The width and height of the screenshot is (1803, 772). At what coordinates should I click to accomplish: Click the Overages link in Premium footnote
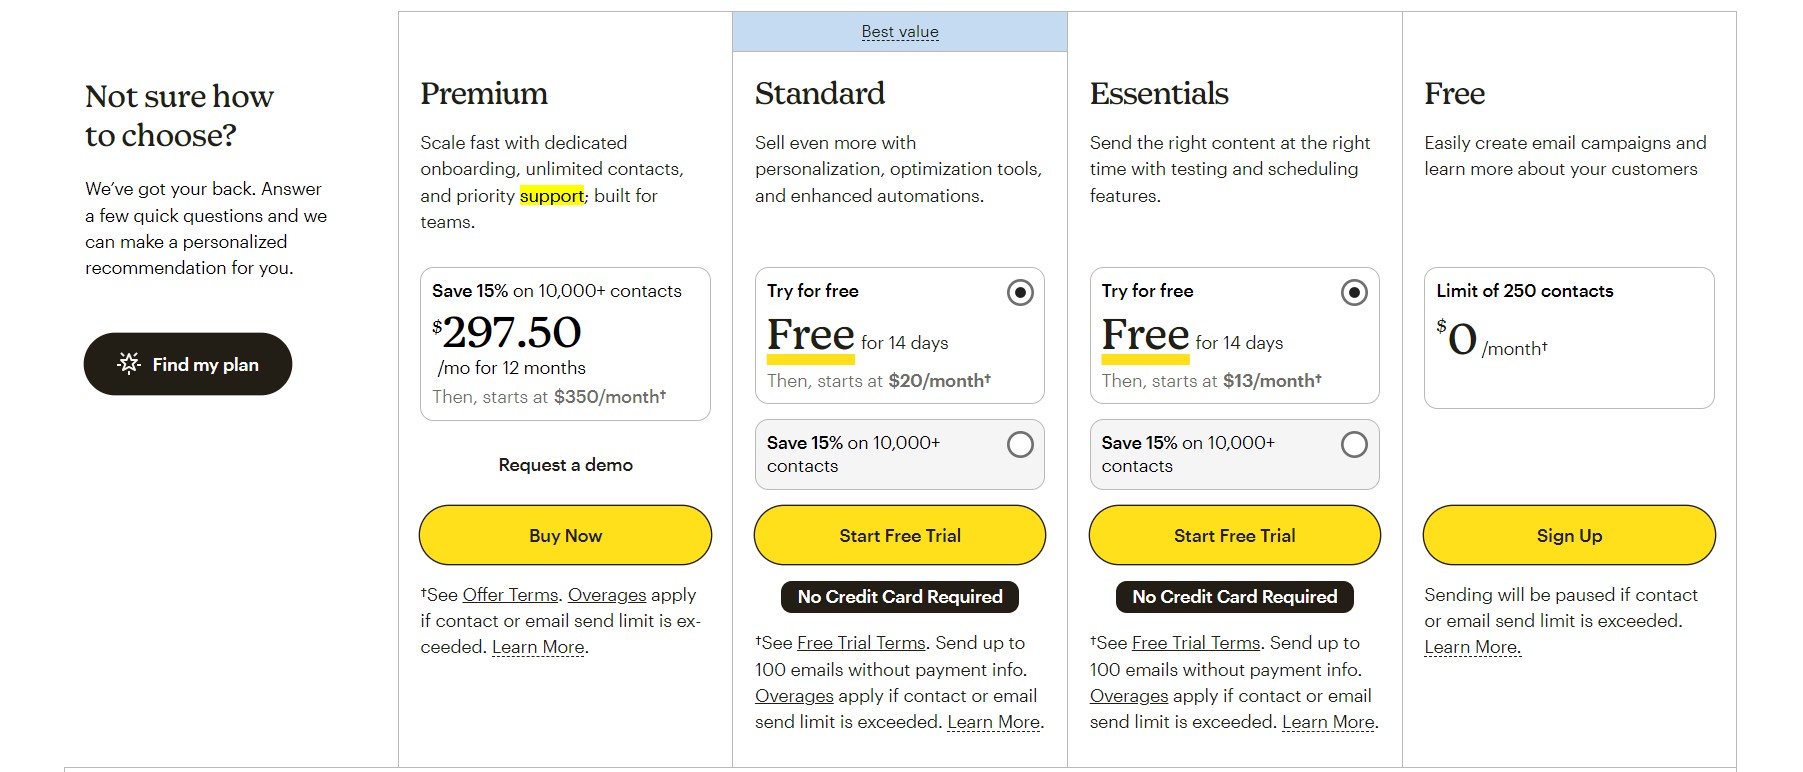tap(605, 594)
